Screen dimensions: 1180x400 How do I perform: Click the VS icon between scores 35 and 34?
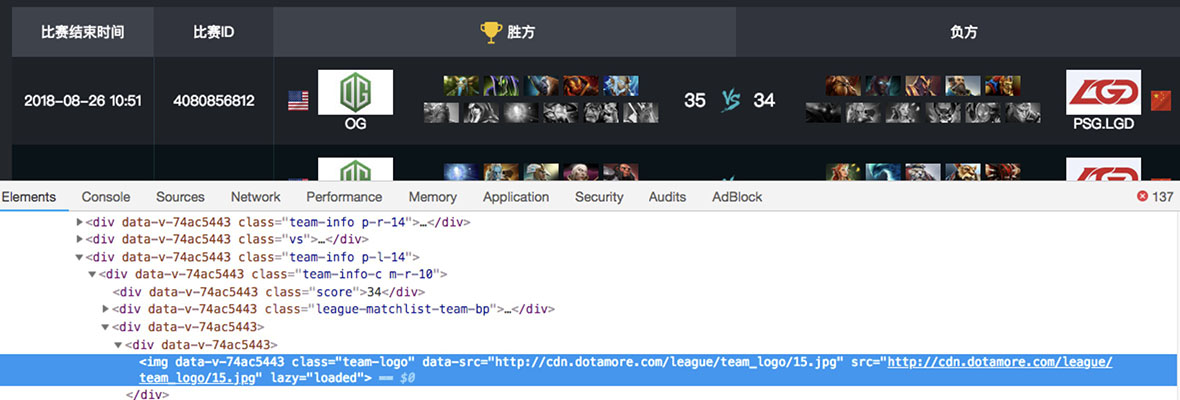pos(729,101)
